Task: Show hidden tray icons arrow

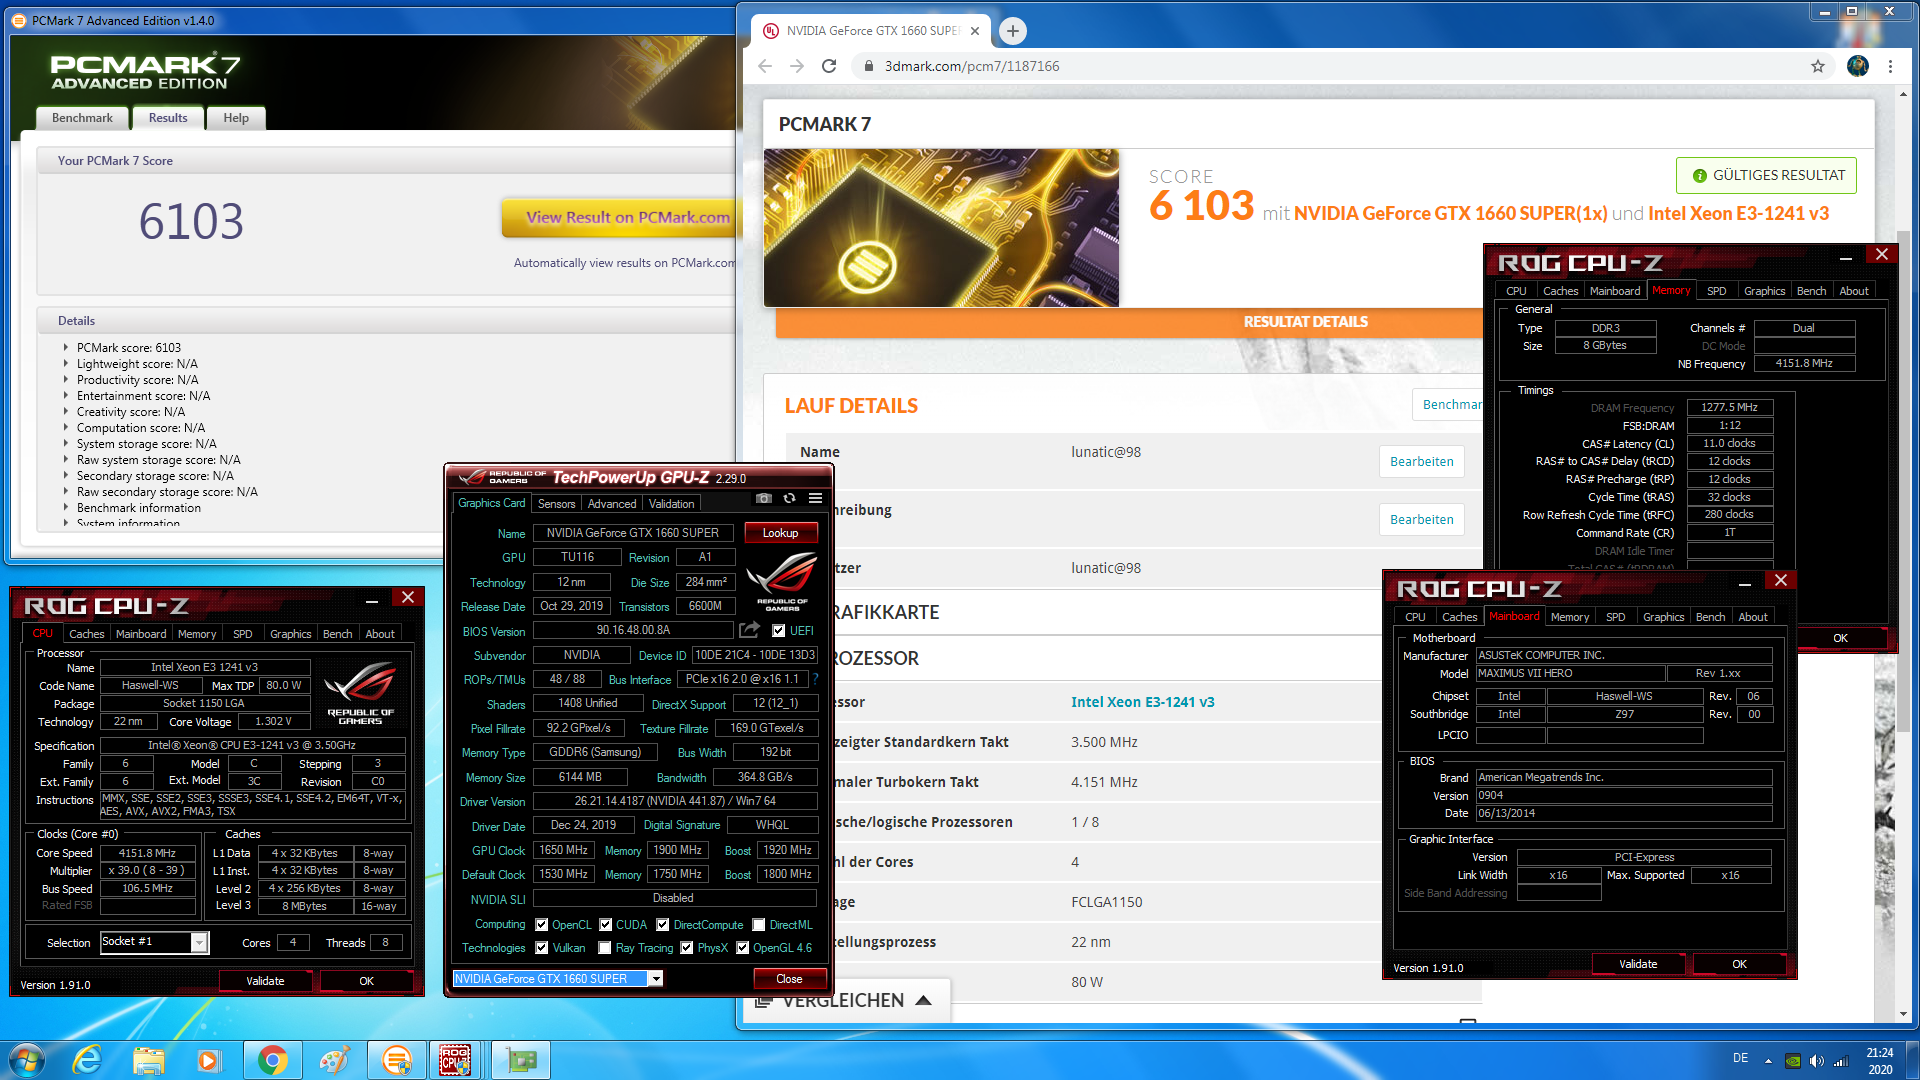Action: (1768, 1061)
